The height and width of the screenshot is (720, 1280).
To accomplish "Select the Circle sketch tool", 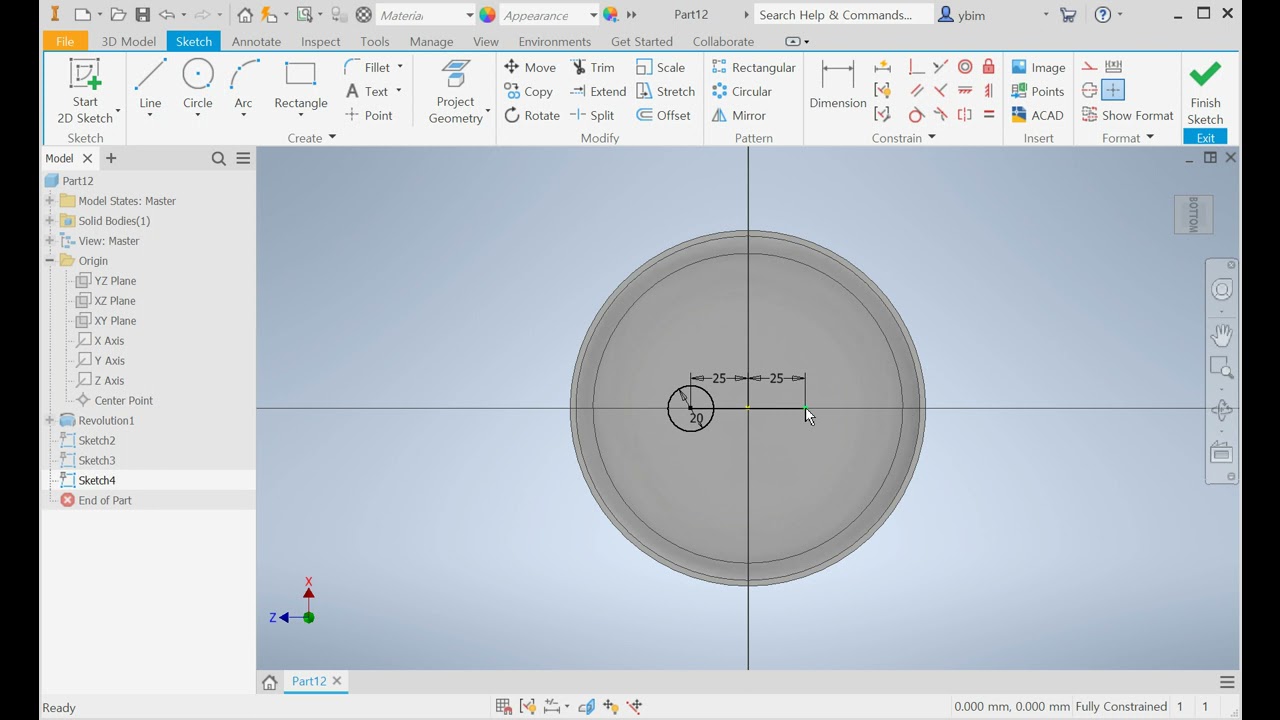I will click(198, 84).
